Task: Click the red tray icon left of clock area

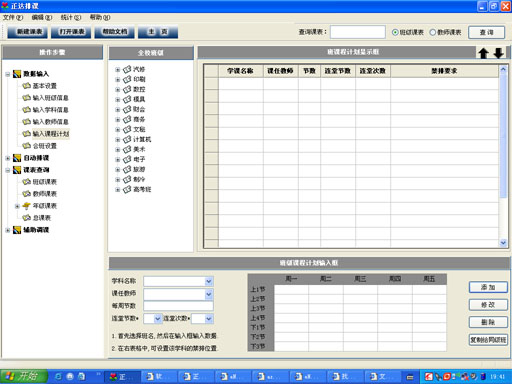Action: click(429, 377)
